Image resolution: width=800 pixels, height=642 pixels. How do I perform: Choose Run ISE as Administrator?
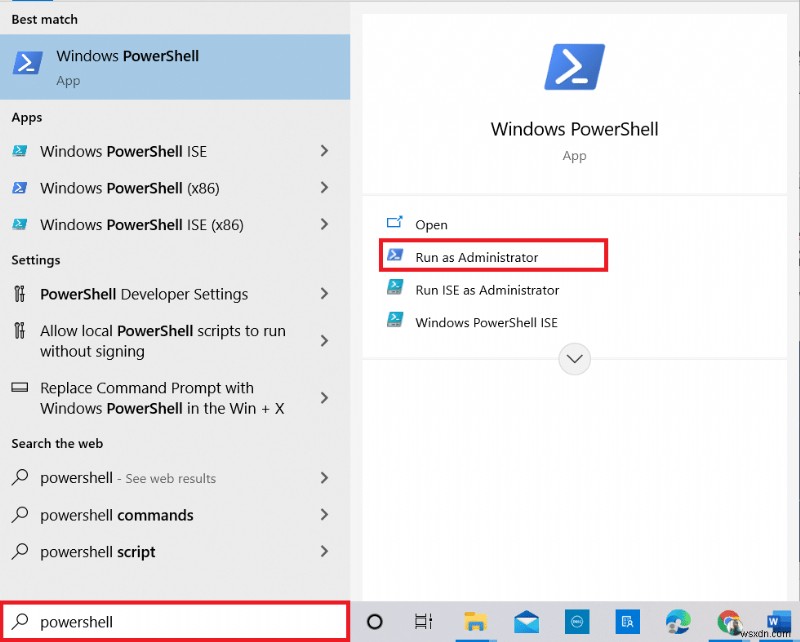pos(487,290)
